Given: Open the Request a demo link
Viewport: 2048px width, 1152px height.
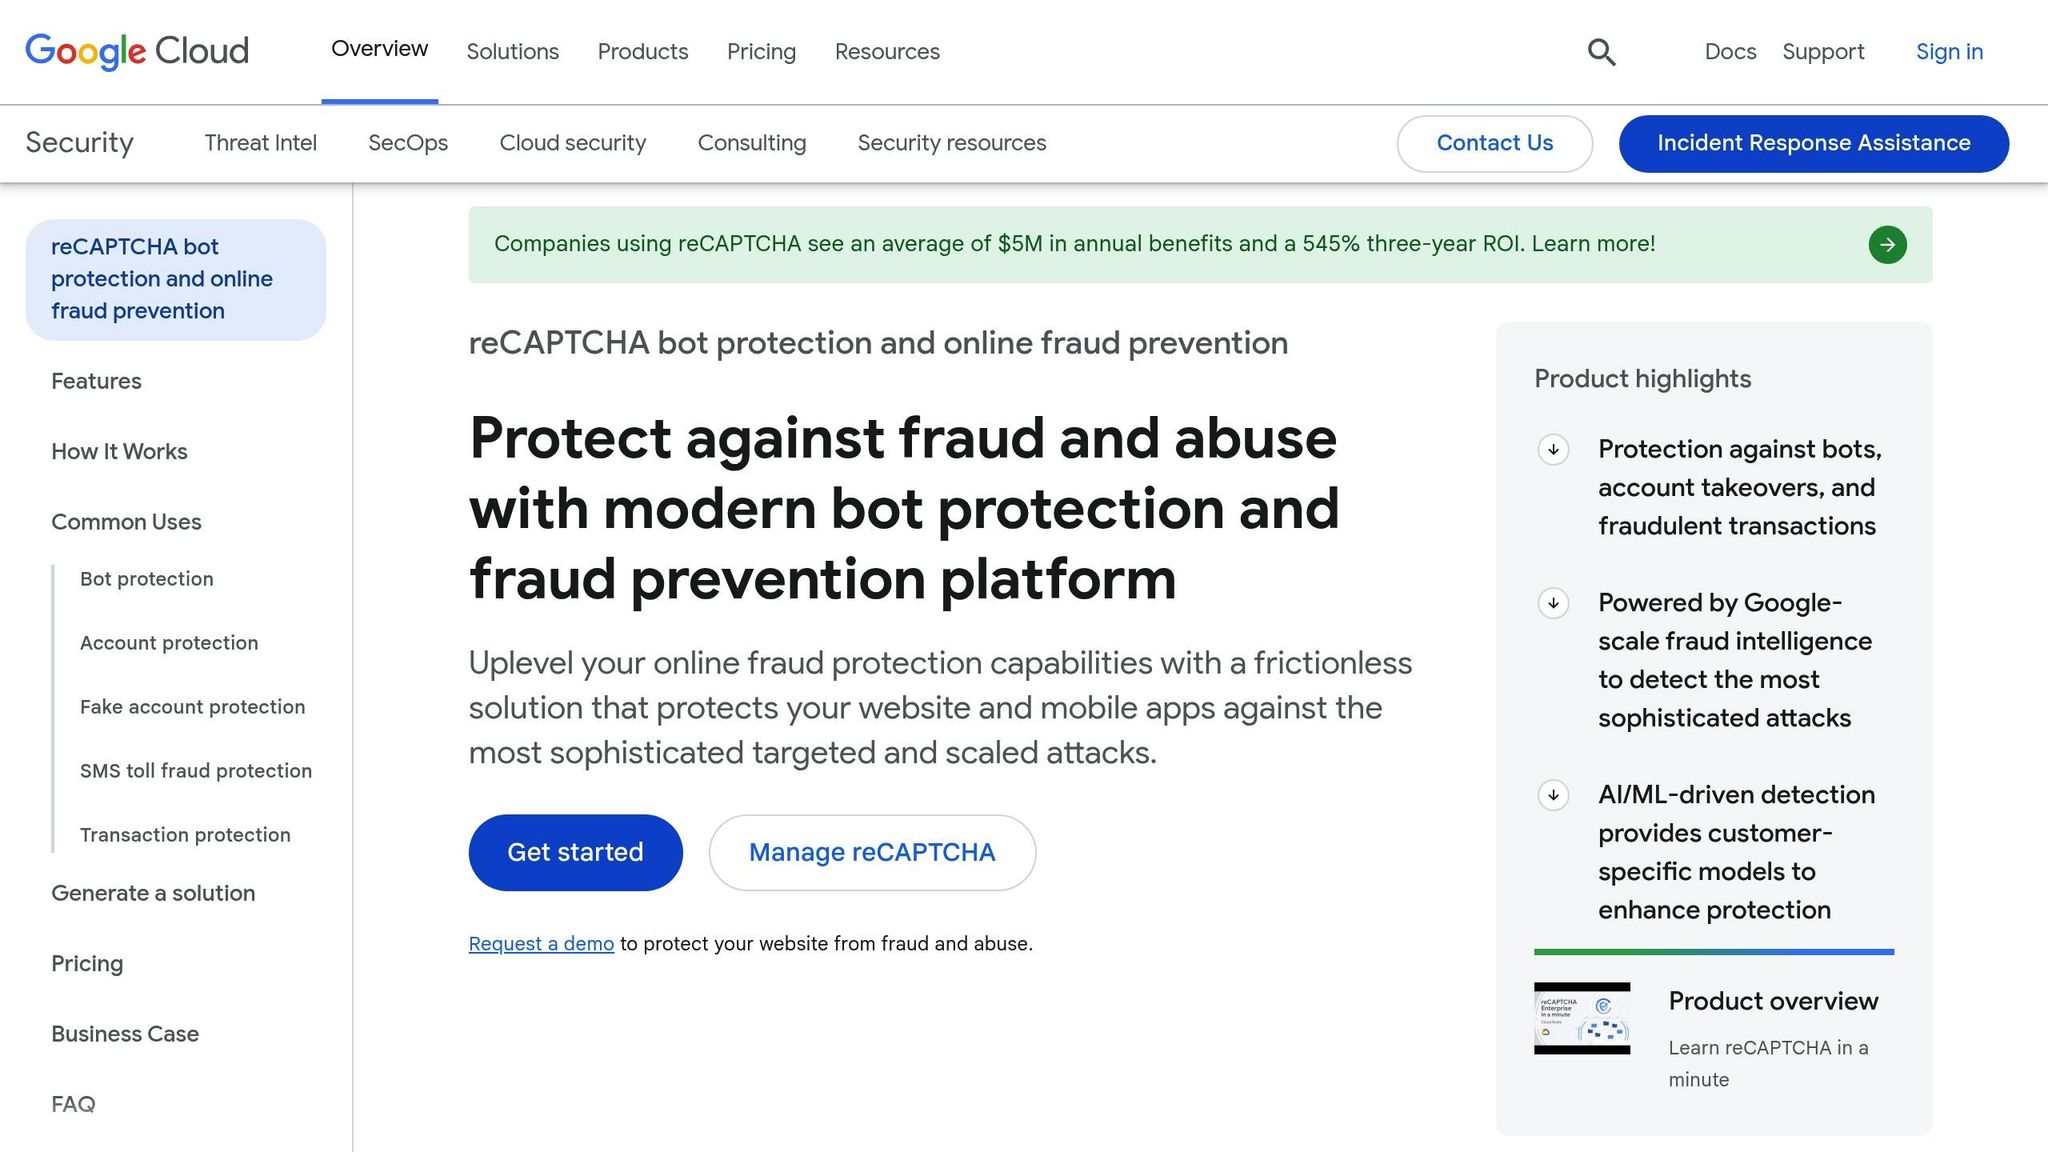Looking at the screenshot, I should tap(541, 944).
